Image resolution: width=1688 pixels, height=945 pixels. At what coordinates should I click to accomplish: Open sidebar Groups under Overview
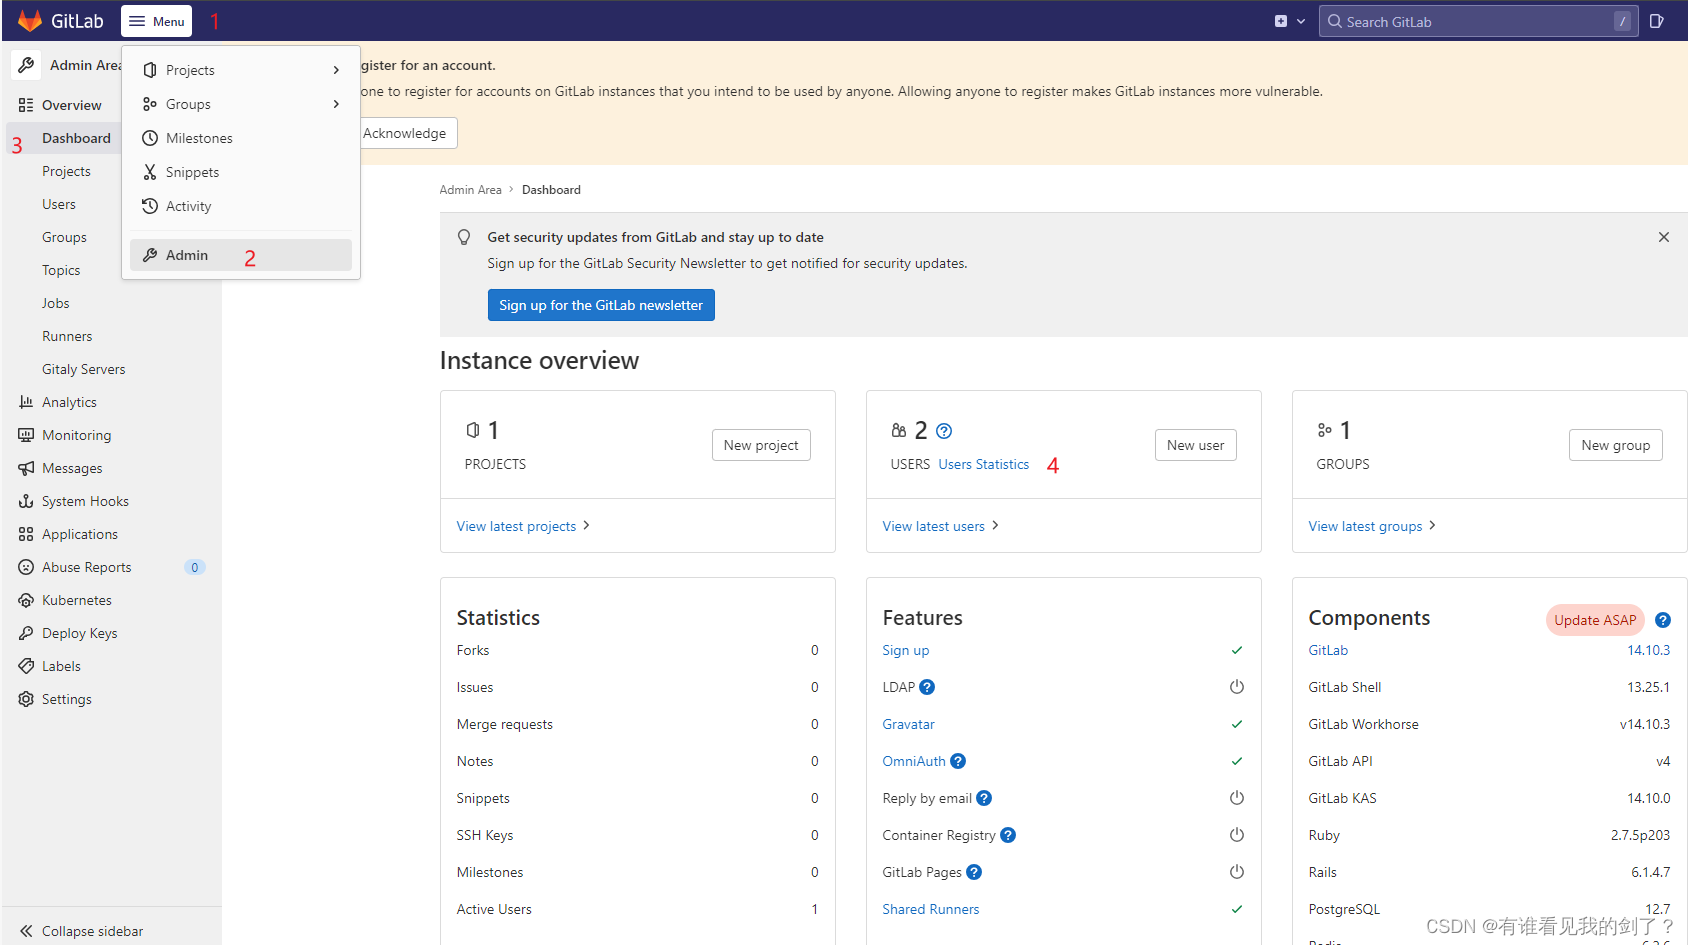[x=64, y=237]
